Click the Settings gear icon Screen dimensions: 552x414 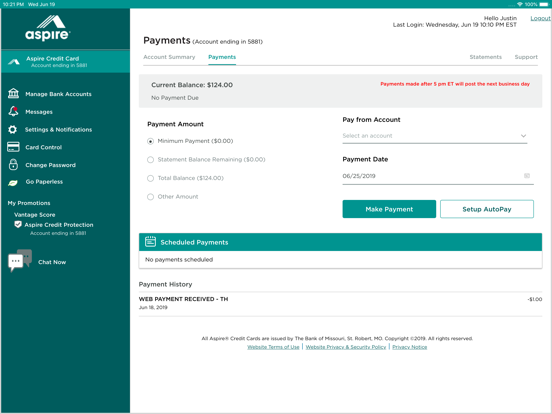(x=12, y=130)
